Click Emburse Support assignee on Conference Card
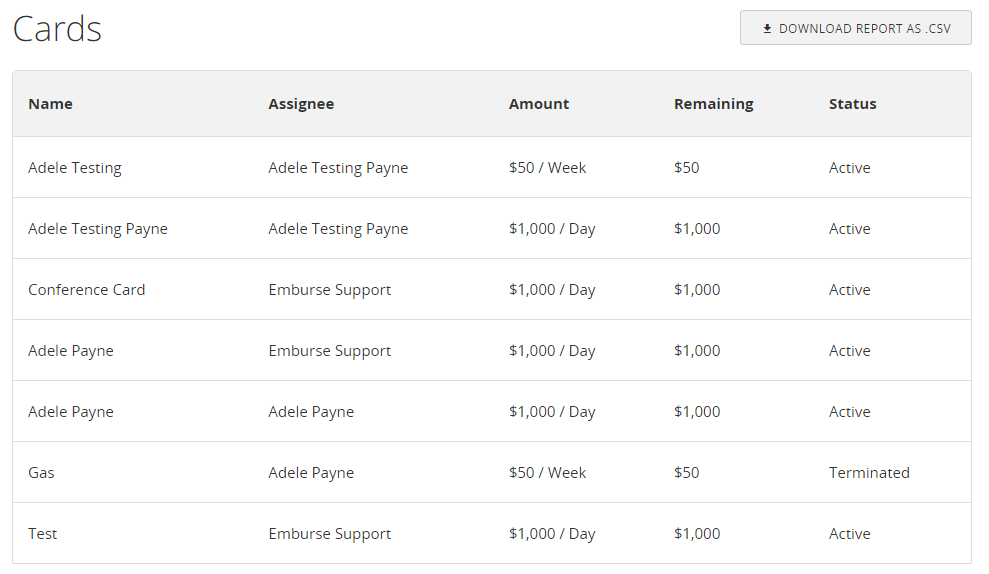Image resolution: width=989 pixels, height=574 pixels. (329, 290)
